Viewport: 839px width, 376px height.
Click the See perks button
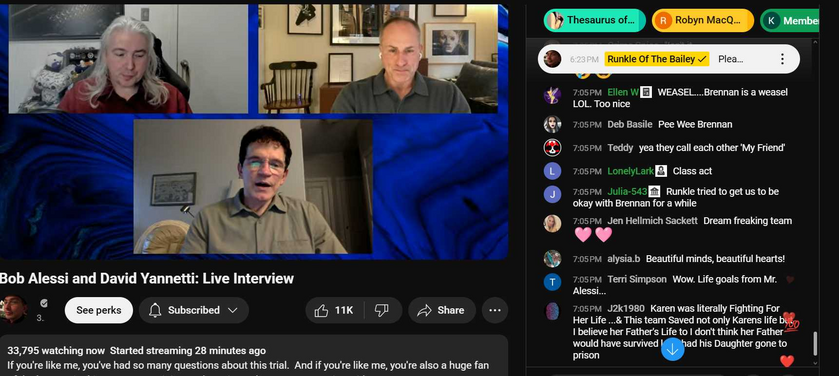[x=98, y=310]
